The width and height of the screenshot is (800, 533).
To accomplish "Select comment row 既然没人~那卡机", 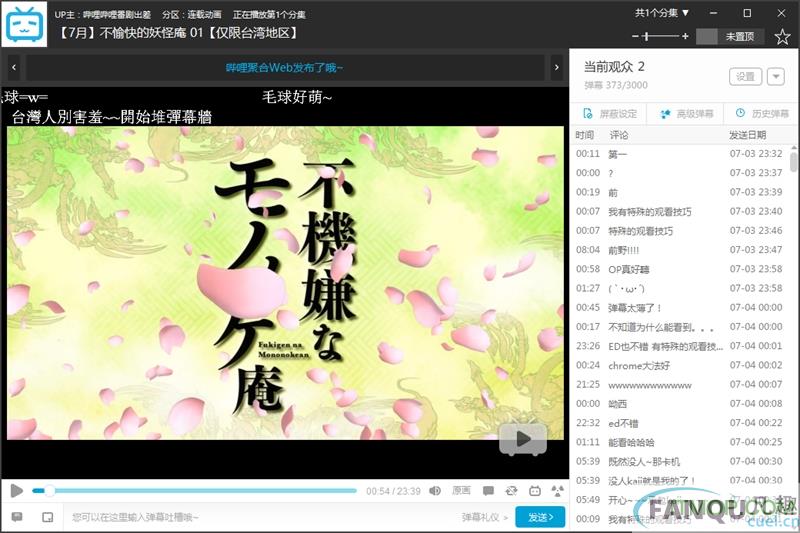I will click(681, 462).
